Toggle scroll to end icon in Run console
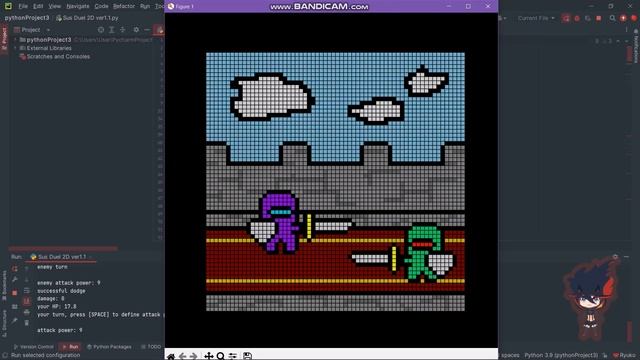 pyautogui.click(x=27, y=301)
